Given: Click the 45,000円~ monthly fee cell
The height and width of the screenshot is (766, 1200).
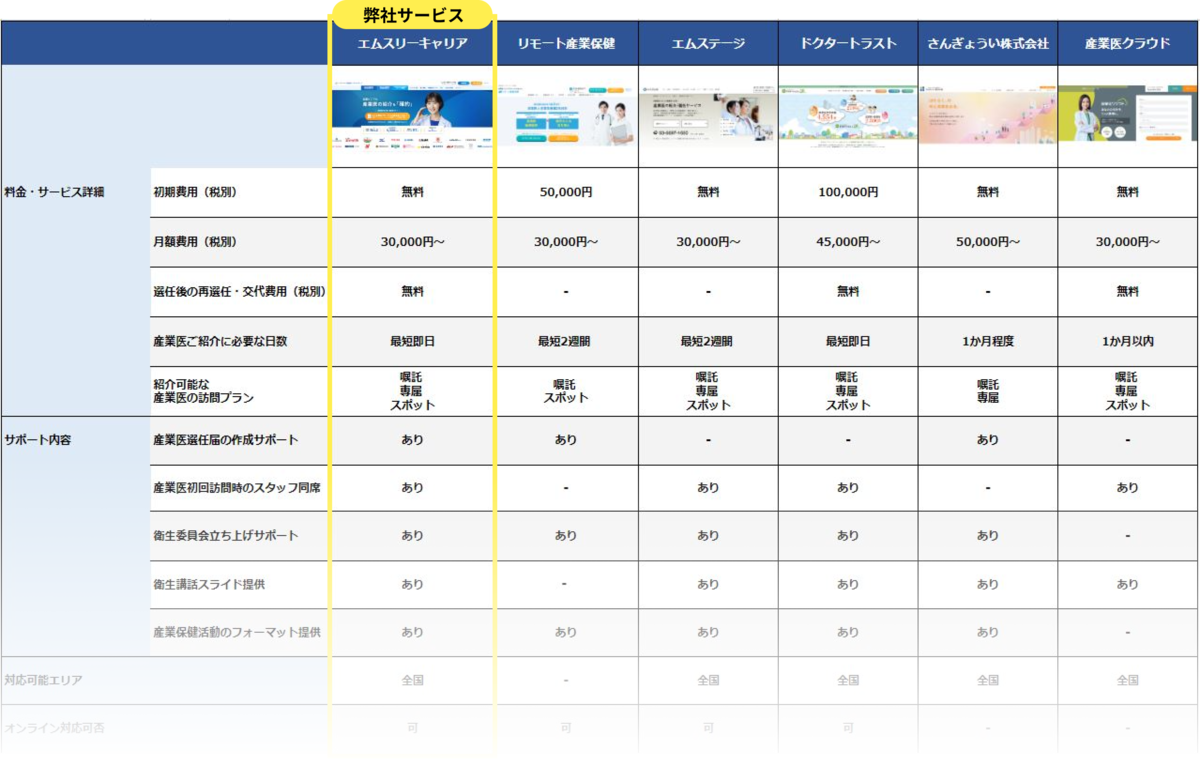Looking at the screenshot, I should (x=848, y=242).
